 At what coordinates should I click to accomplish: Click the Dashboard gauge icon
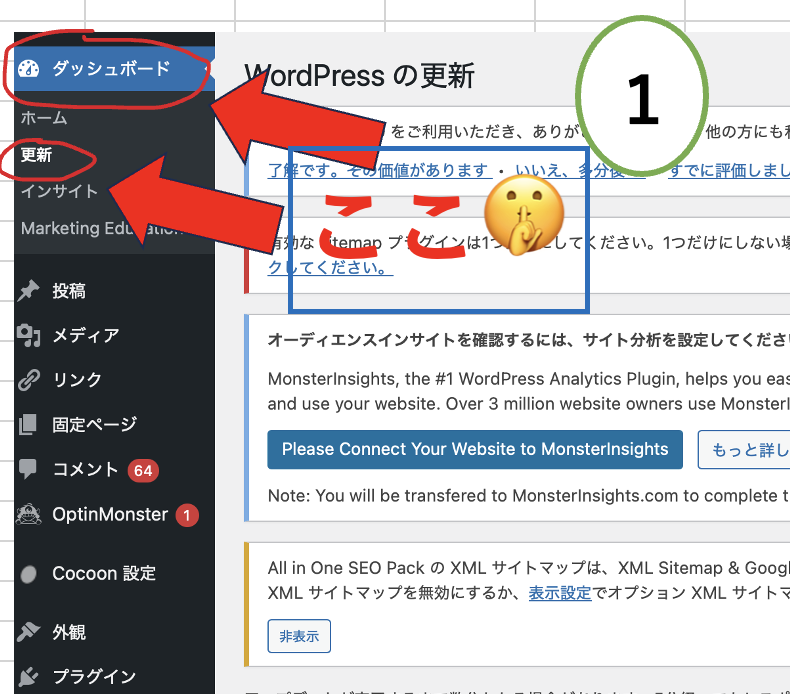tap(29, 69)
